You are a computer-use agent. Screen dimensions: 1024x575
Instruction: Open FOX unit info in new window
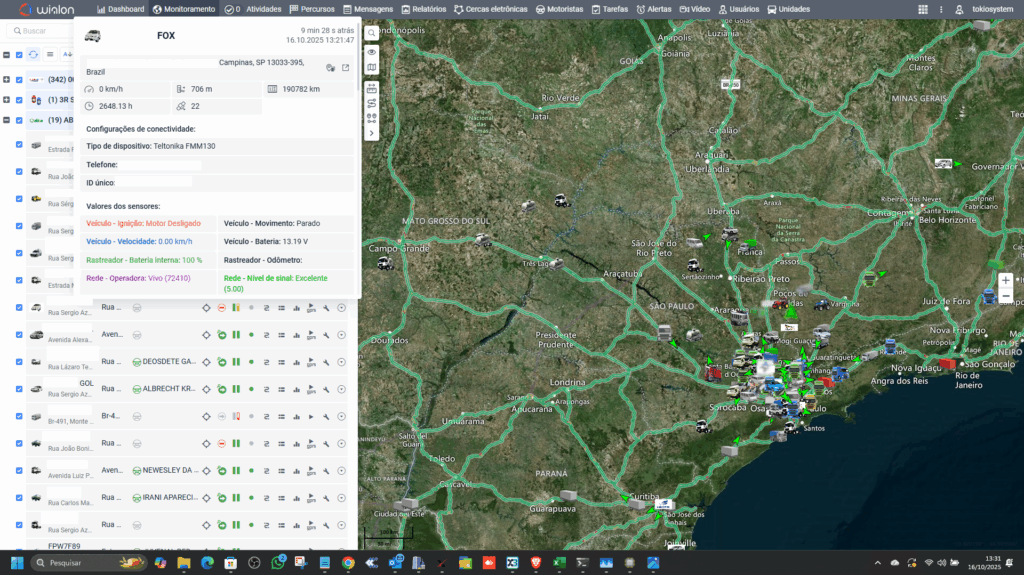346,68
